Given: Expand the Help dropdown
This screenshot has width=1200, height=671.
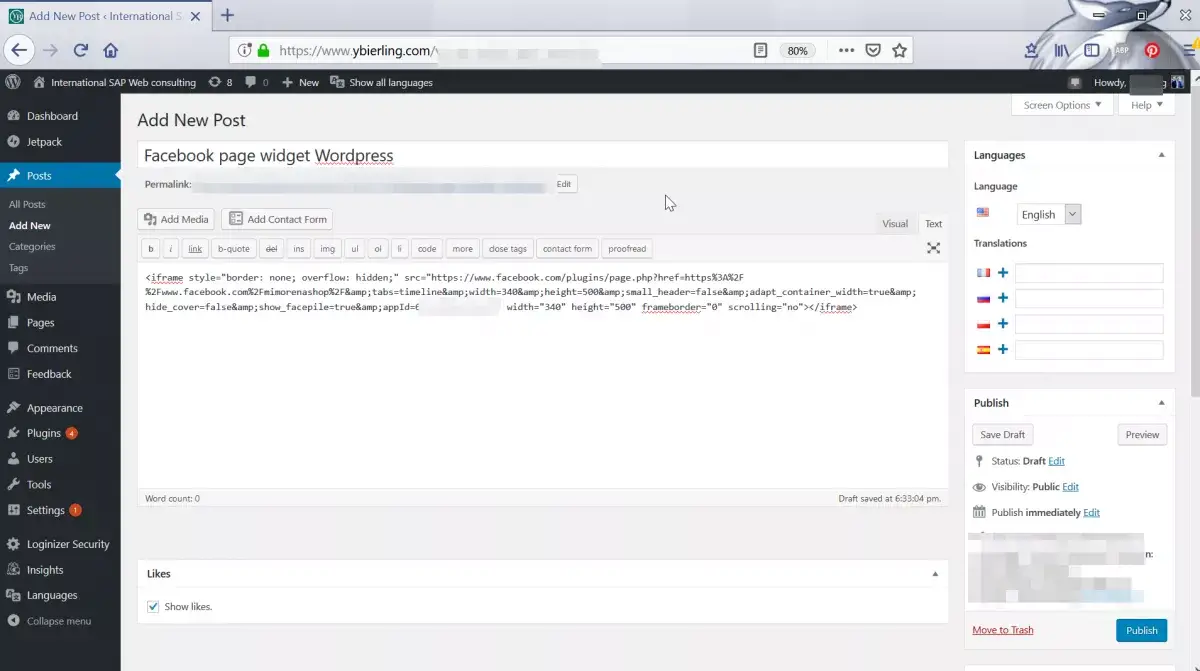Looking at the screenshot, I should point(1147,105).
